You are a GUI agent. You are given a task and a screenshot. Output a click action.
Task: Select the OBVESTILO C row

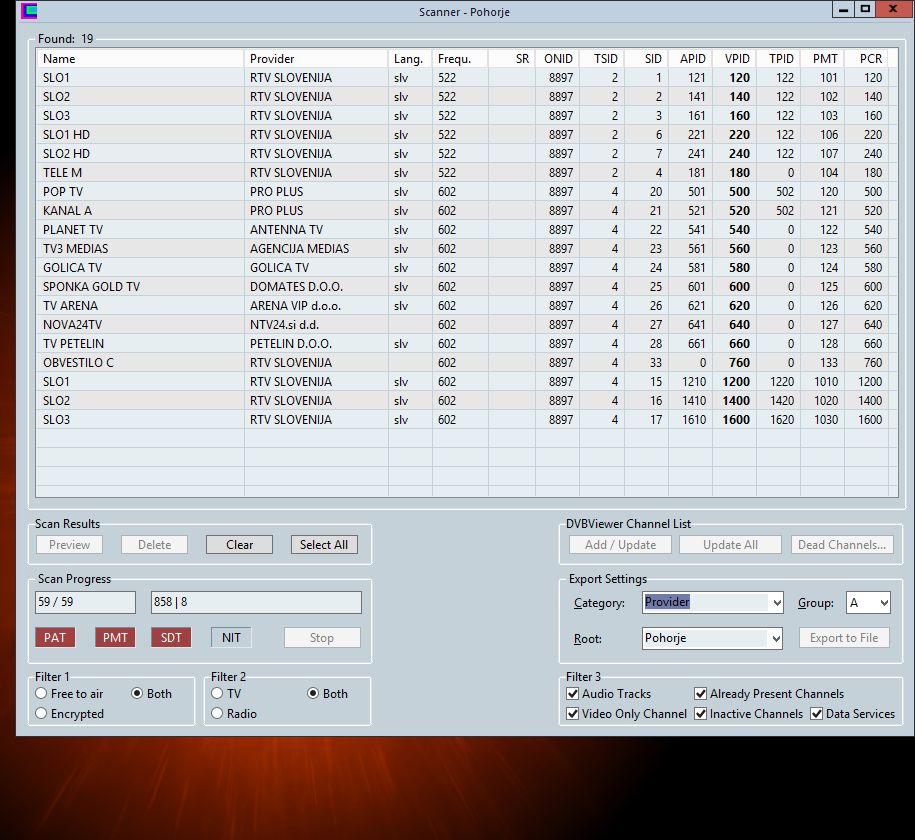[x=467, y=363]
